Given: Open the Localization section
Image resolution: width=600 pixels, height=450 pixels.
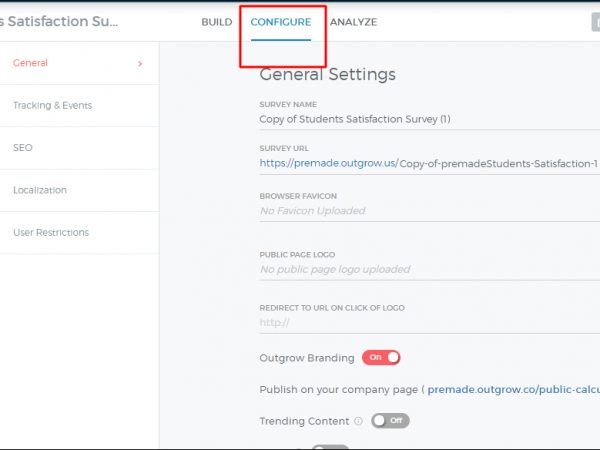Looking at the screenshot, I should point(40,190).
